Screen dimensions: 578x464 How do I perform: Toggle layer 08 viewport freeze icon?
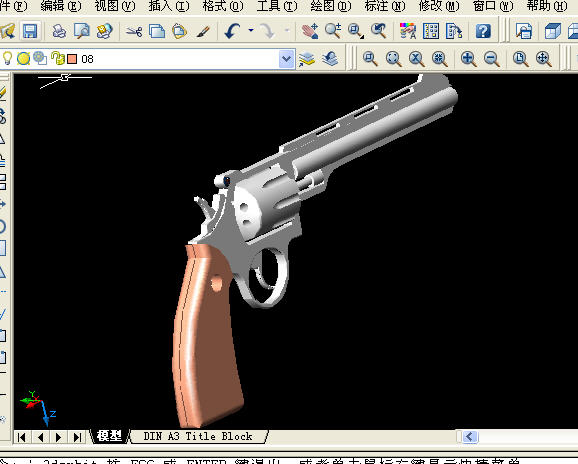[x=40, y=58]
